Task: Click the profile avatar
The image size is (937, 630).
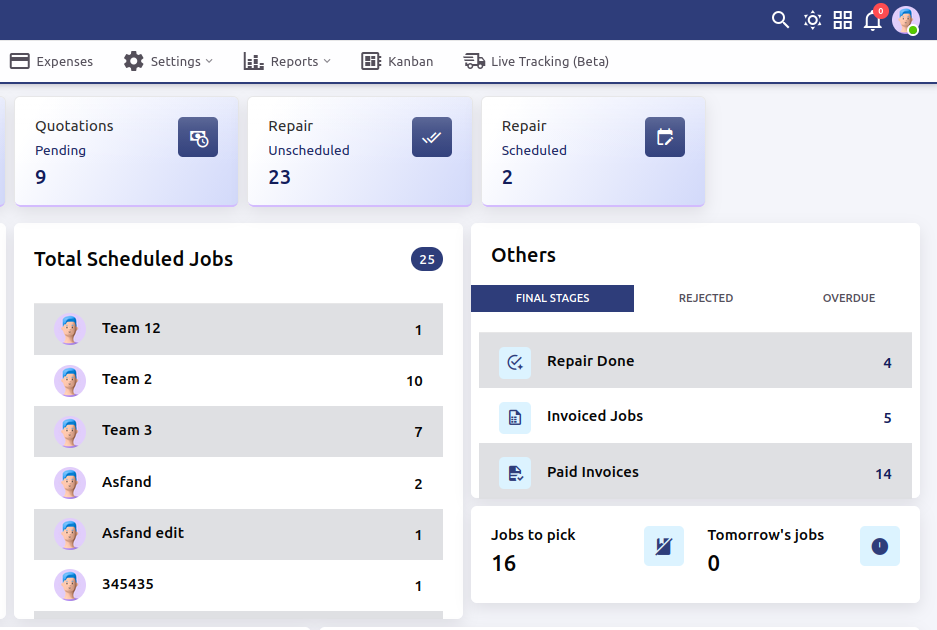Action: point(906,20)
